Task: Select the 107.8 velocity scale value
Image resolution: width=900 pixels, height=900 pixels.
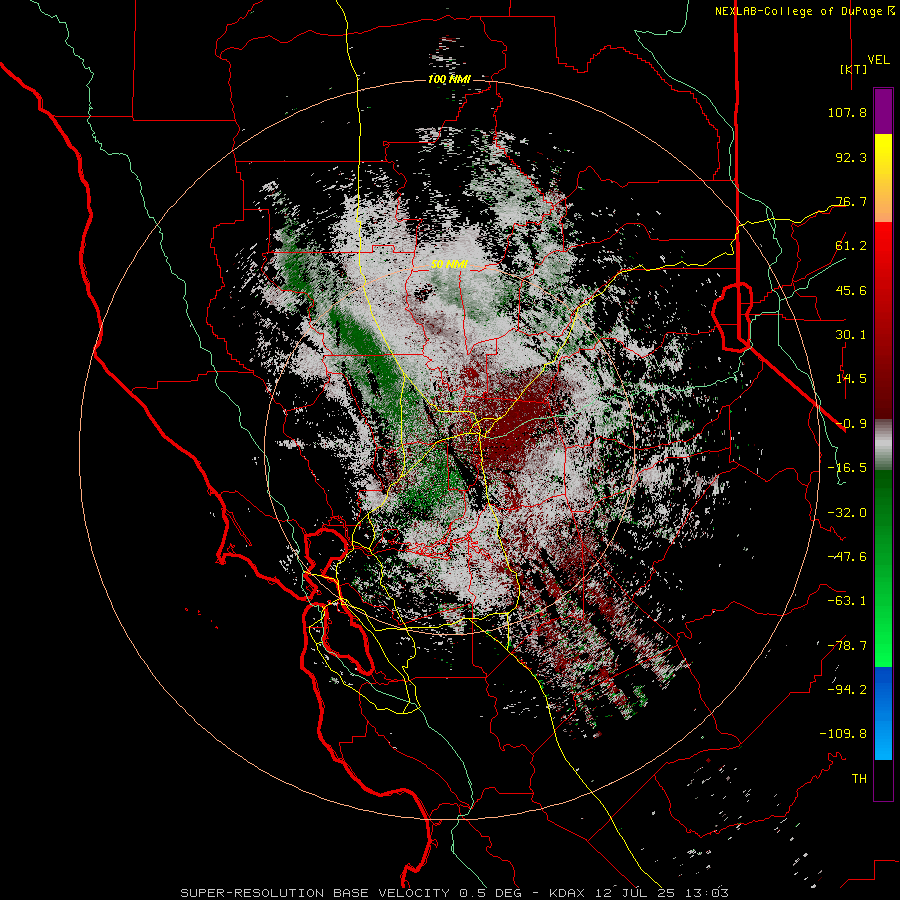Action: point(847,112)
